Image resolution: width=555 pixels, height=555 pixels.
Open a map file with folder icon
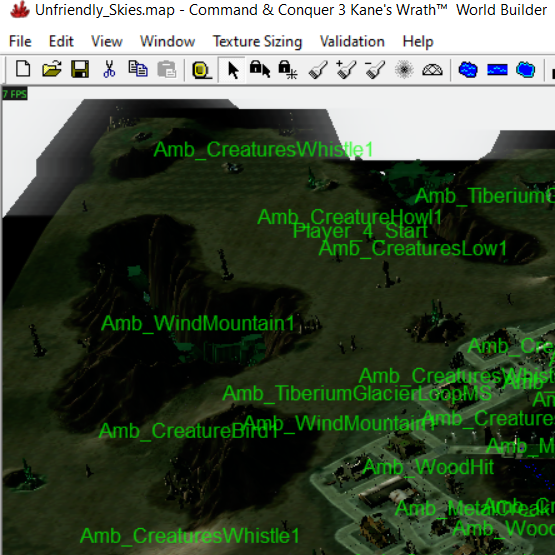coord(52,69)
